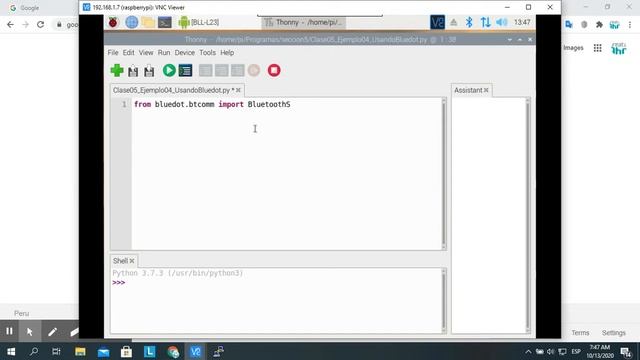Click the Bluetooth tray icon
The image size is (640, 360).
click(x=469, y=22)
